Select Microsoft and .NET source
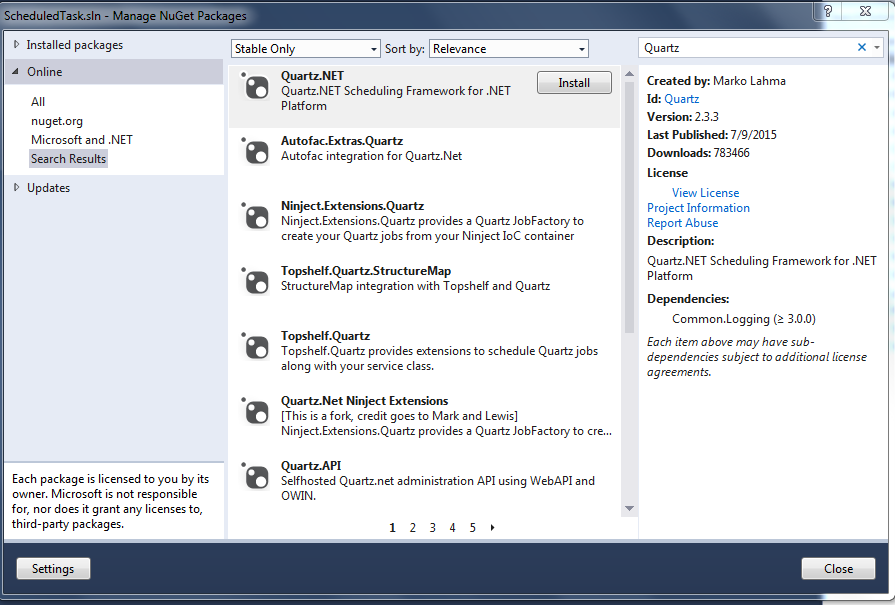The width and height of the screenshot is (895, 605). click(82, 140)
